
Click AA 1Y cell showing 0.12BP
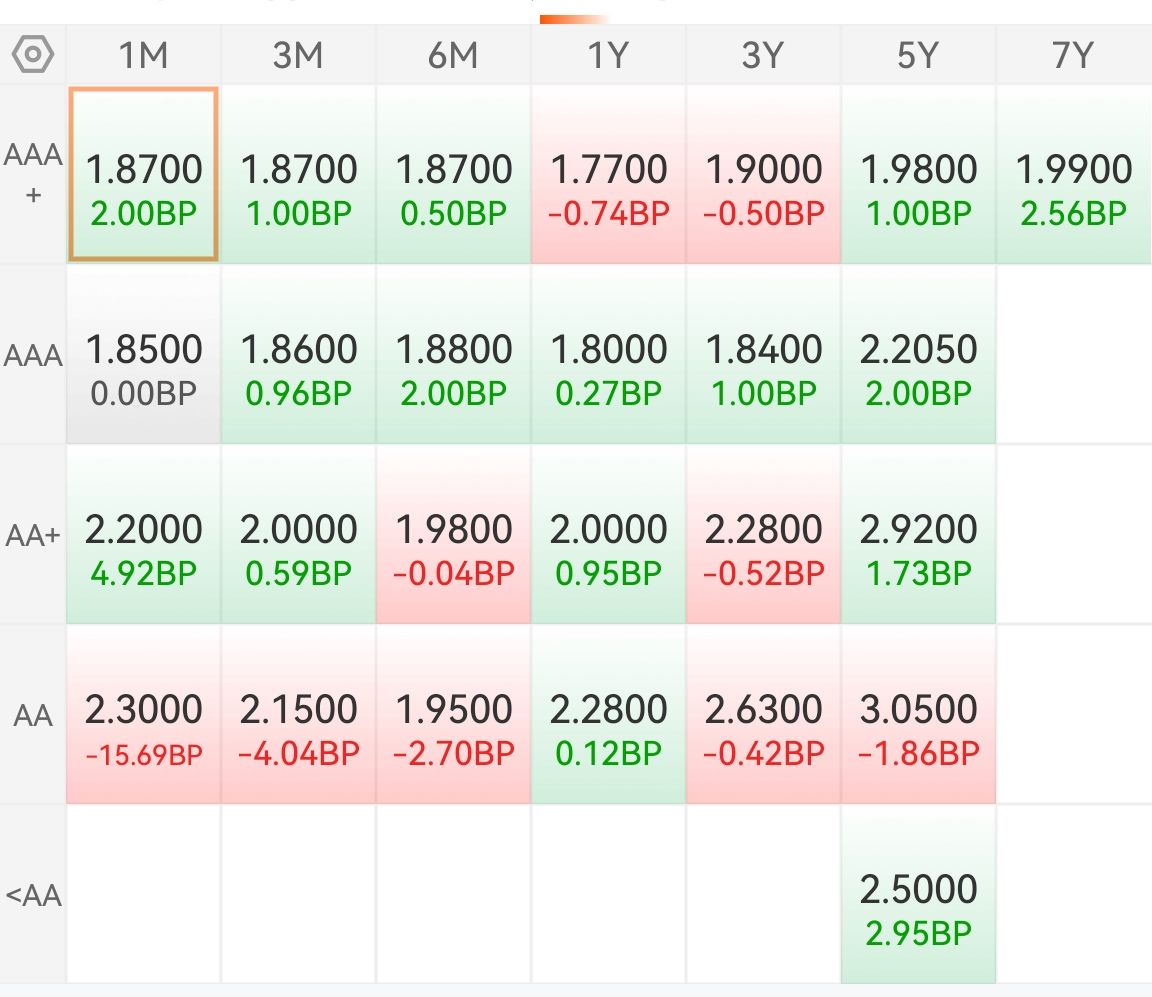coord(608,715)
